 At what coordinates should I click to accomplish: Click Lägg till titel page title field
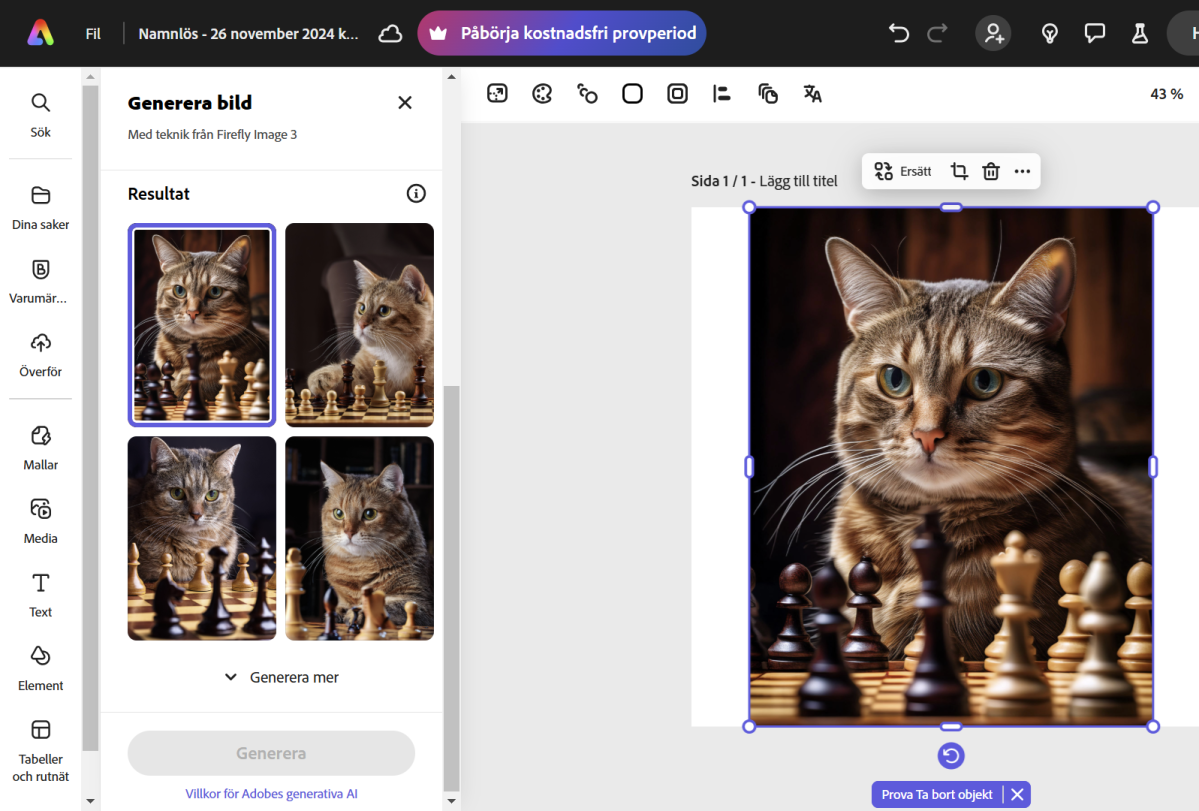coord(798,181)
